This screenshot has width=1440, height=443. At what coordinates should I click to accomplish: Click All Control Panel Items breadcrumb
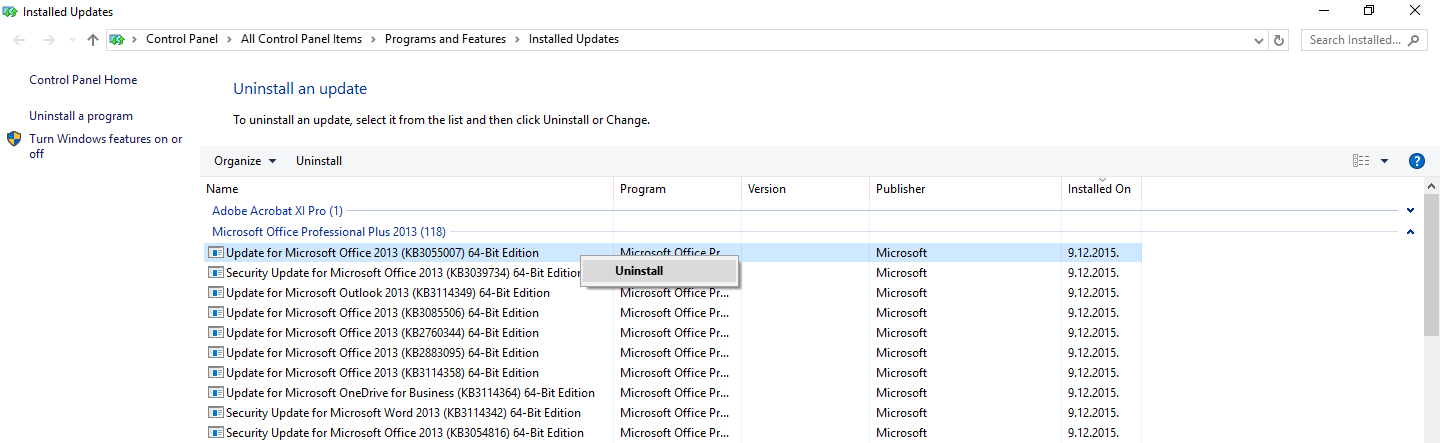point(301,40)
